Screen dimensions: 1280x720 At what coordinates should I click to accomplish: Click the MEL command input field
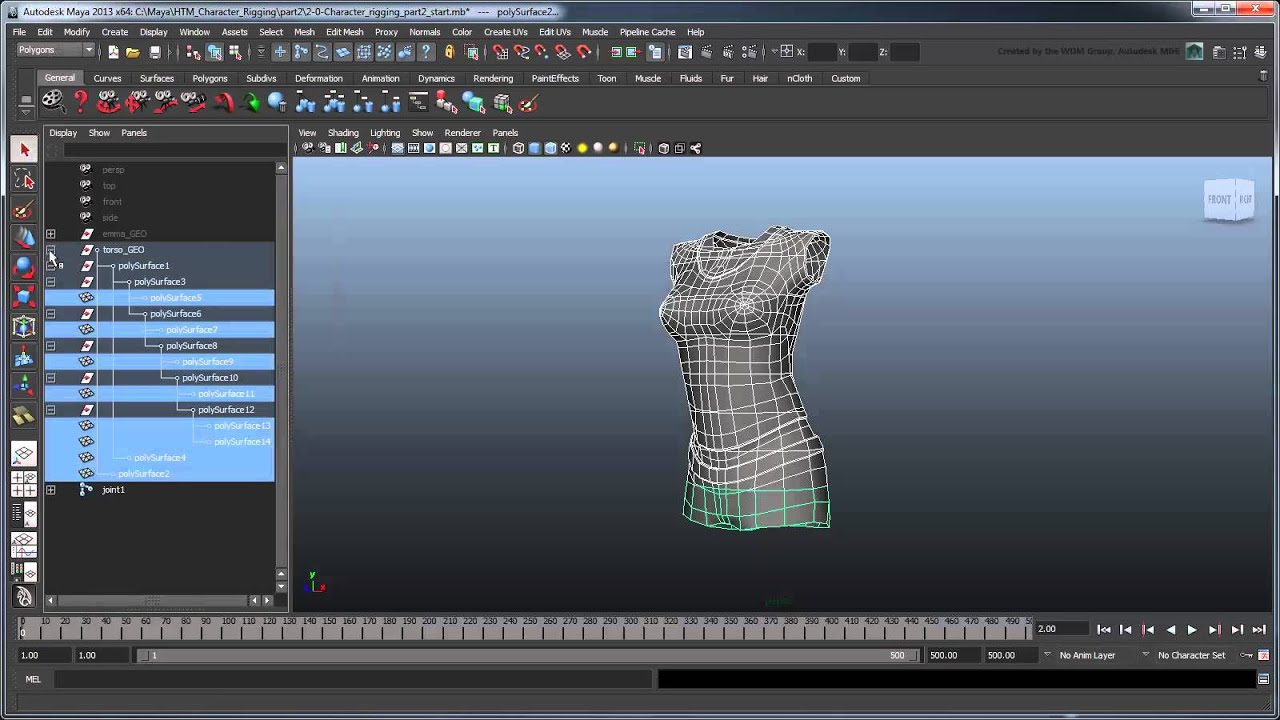click(354, 680)
